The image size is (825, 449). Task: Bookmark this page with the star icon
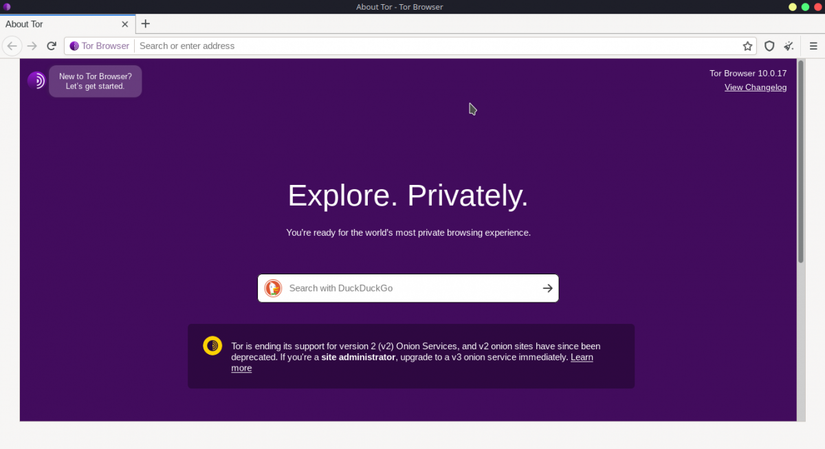click(747, 46)
